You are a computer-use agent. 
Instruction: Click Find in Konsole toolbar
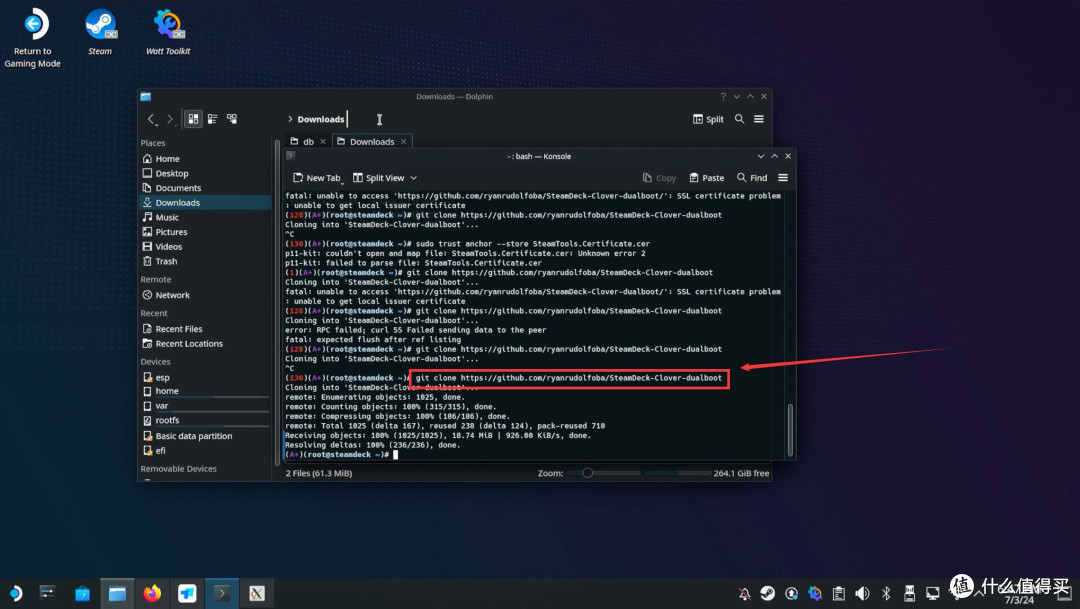[751, 178]
